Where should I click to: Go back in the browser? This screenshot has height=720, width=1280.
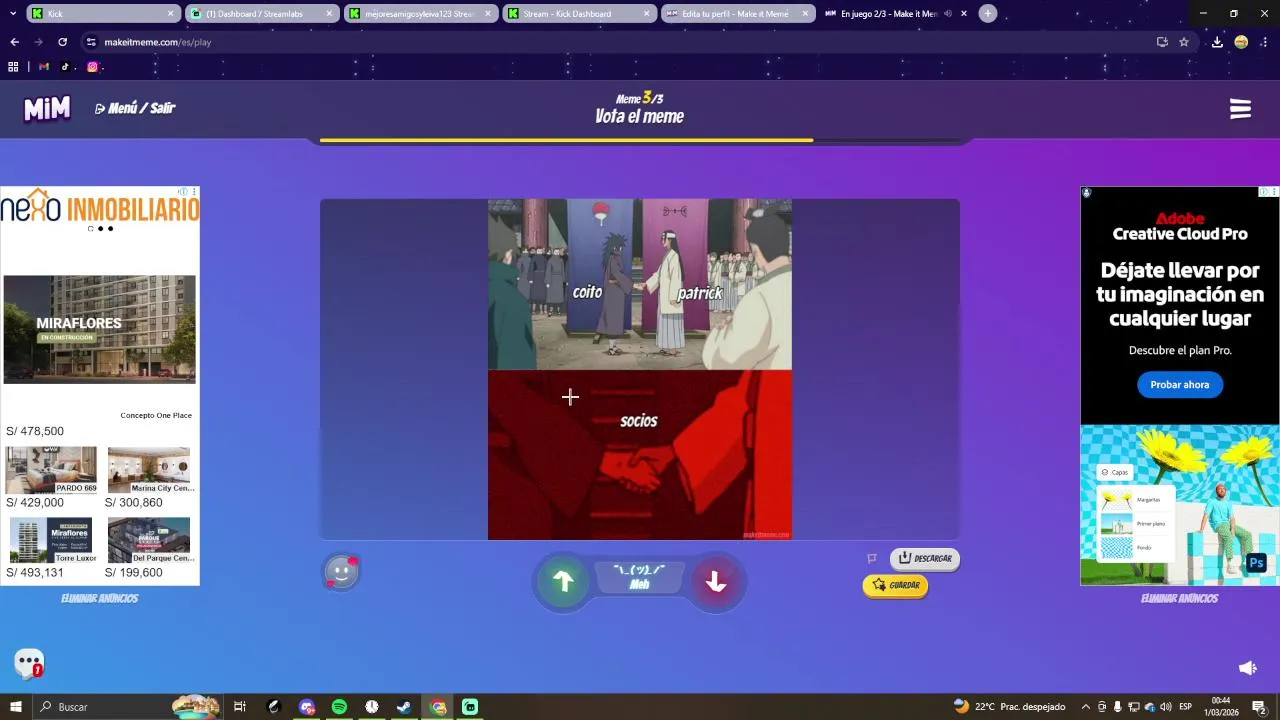tap(14, 42)
